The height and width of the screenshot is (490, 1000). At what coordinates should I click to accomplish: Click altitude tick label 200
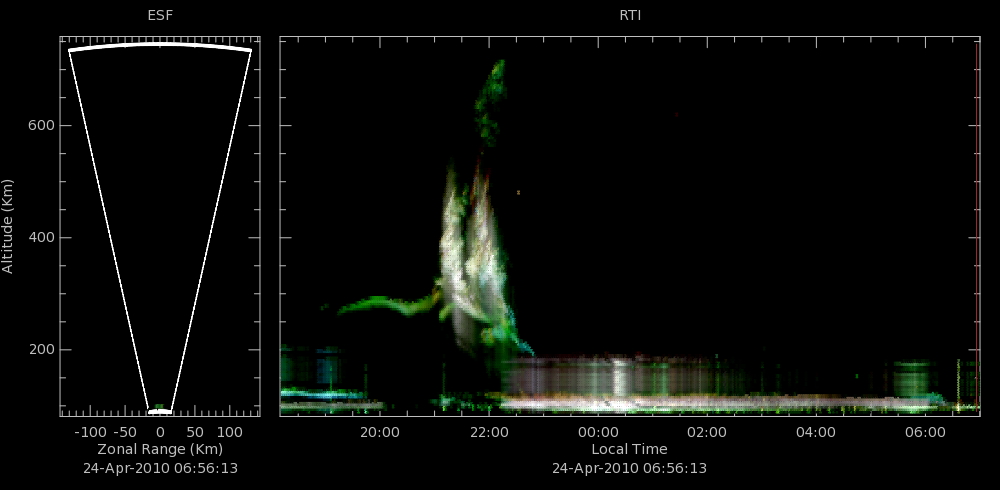coord(41,350)
